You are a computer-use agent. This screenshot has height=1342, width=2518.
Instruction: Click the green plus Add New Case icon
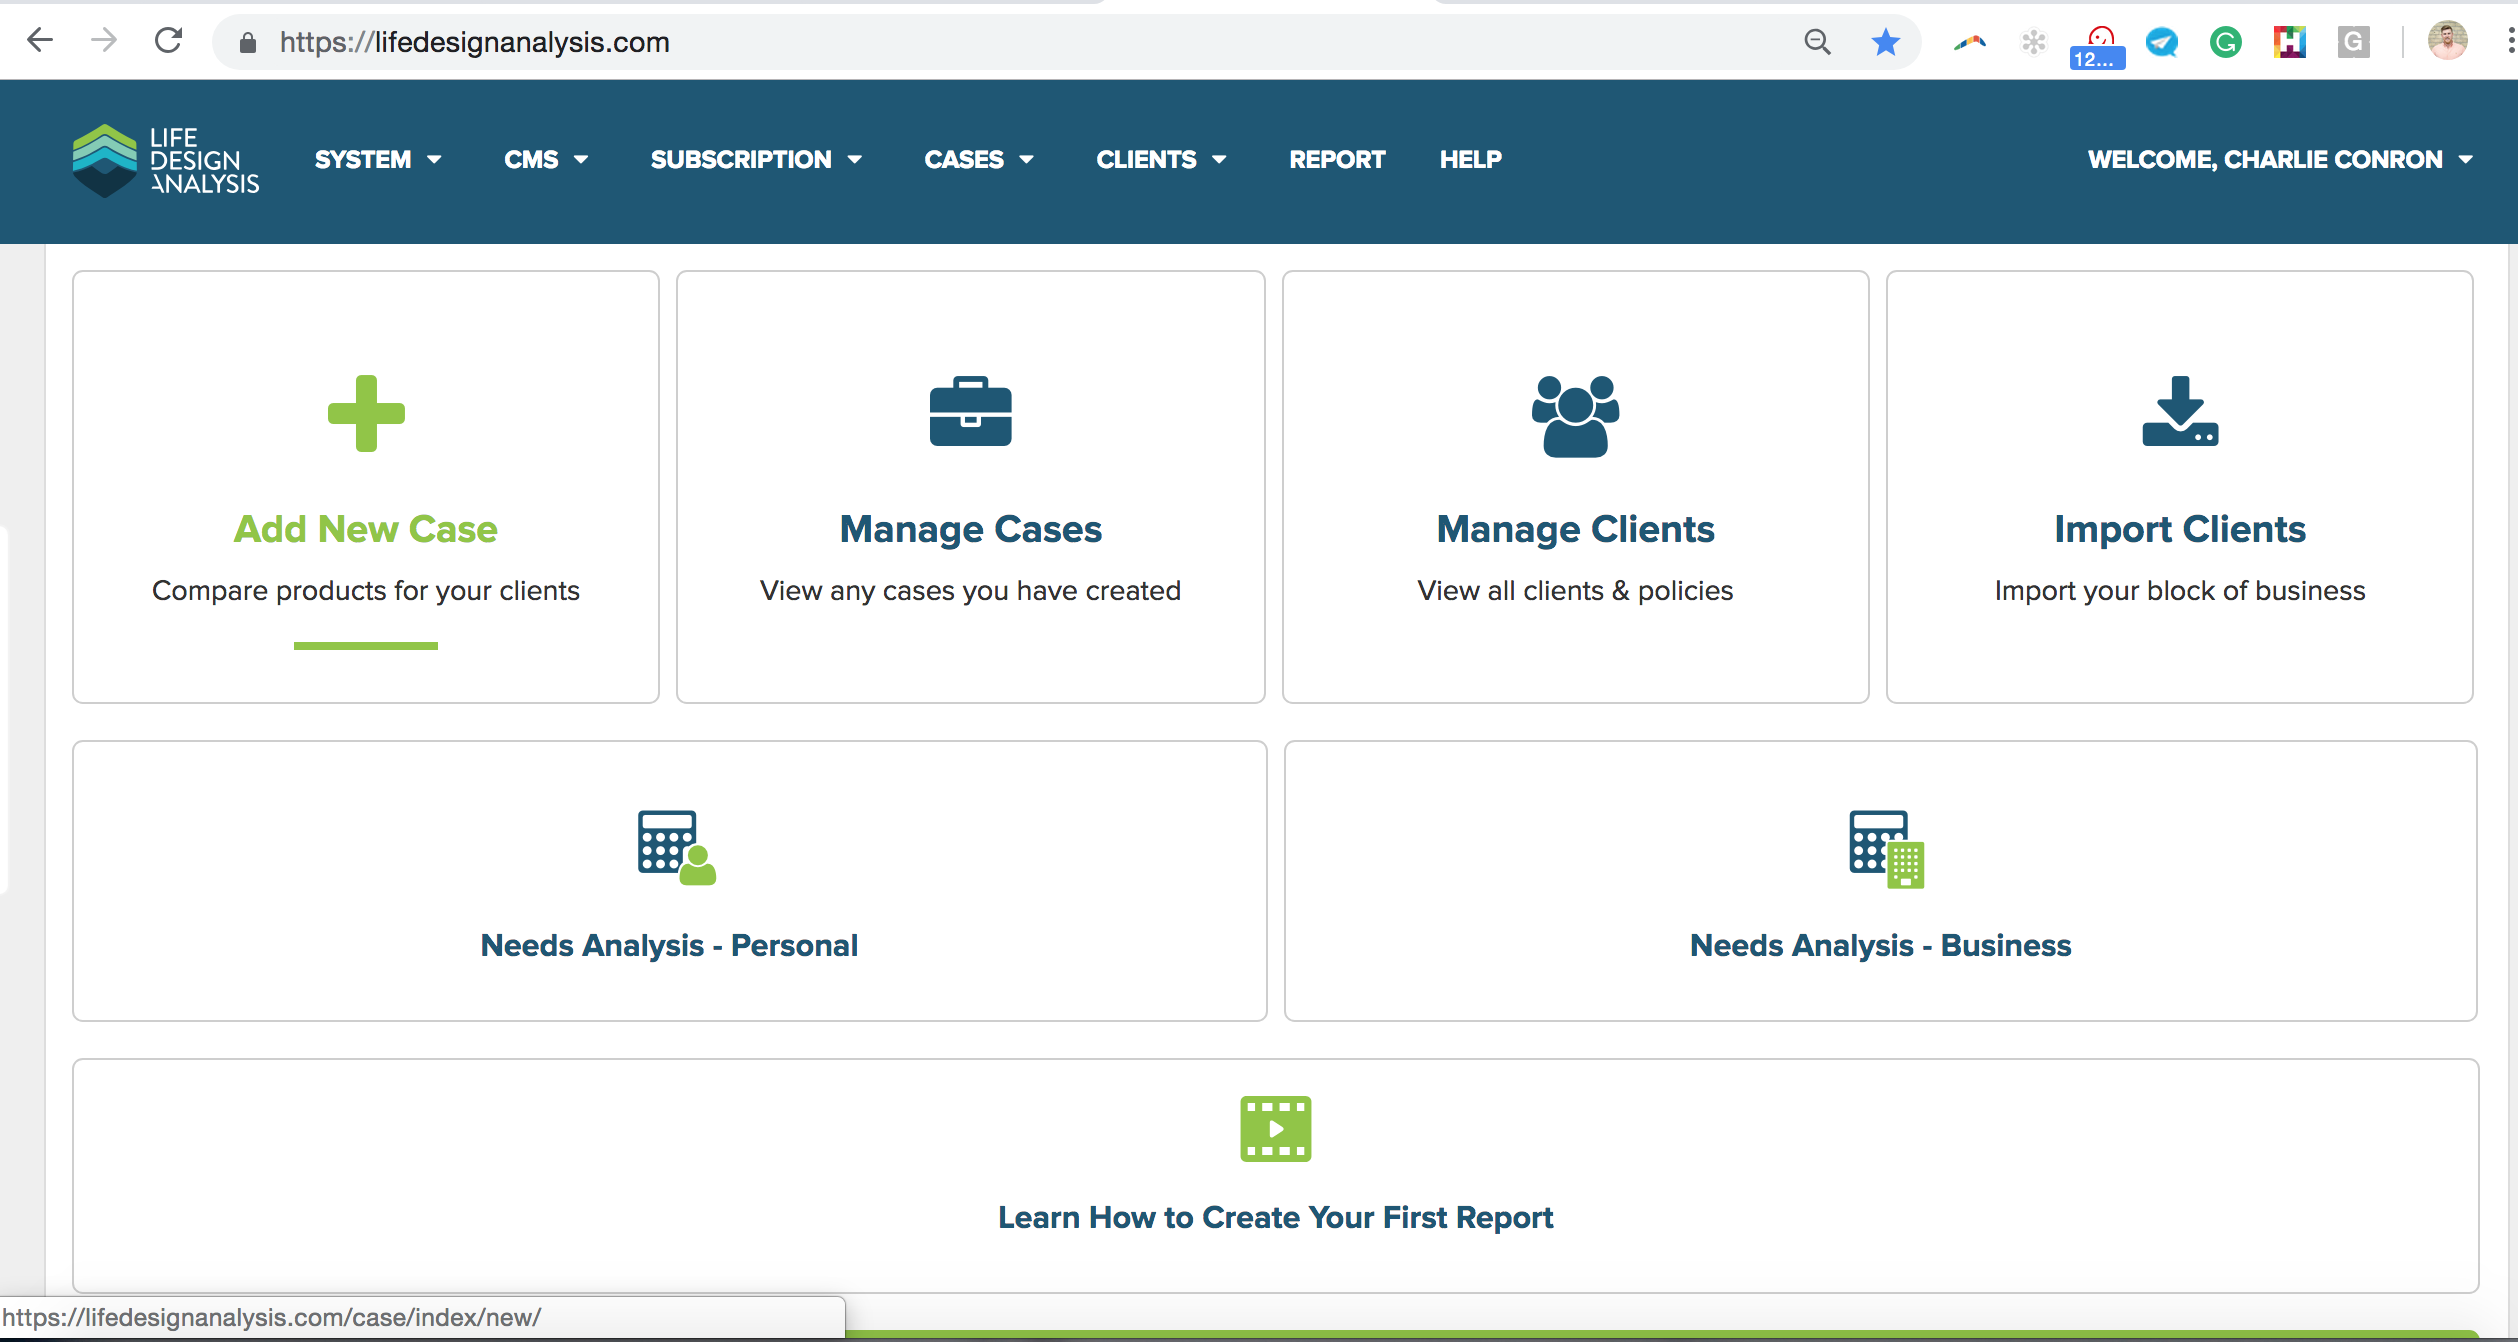(366, 413)
